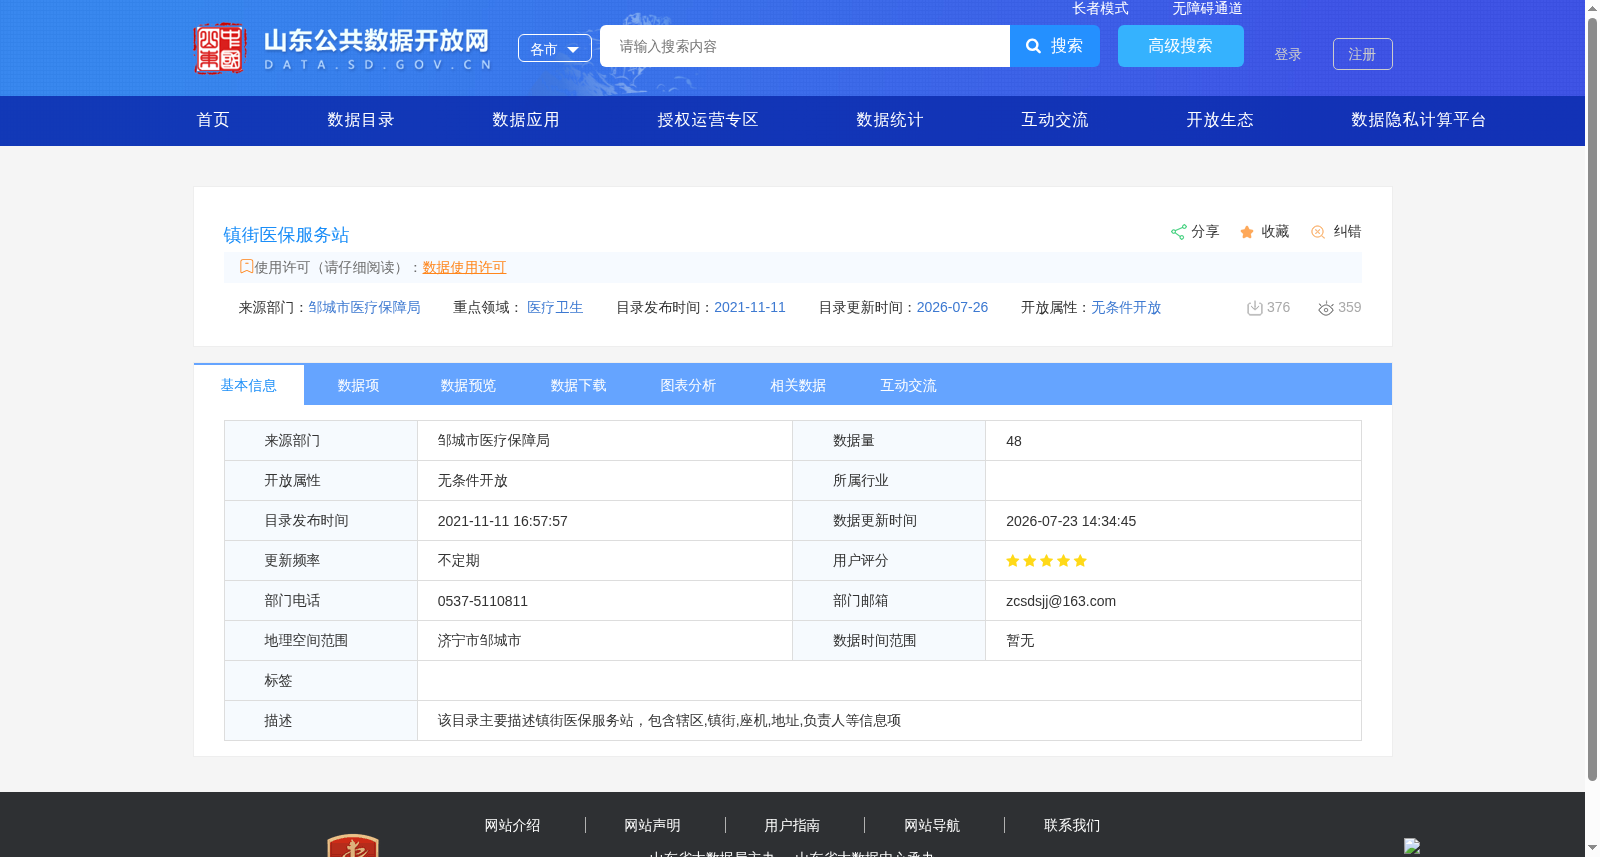Enable 长者模式 elder mode
This screenshot has width=1600, height=857.
[1100, 8]
